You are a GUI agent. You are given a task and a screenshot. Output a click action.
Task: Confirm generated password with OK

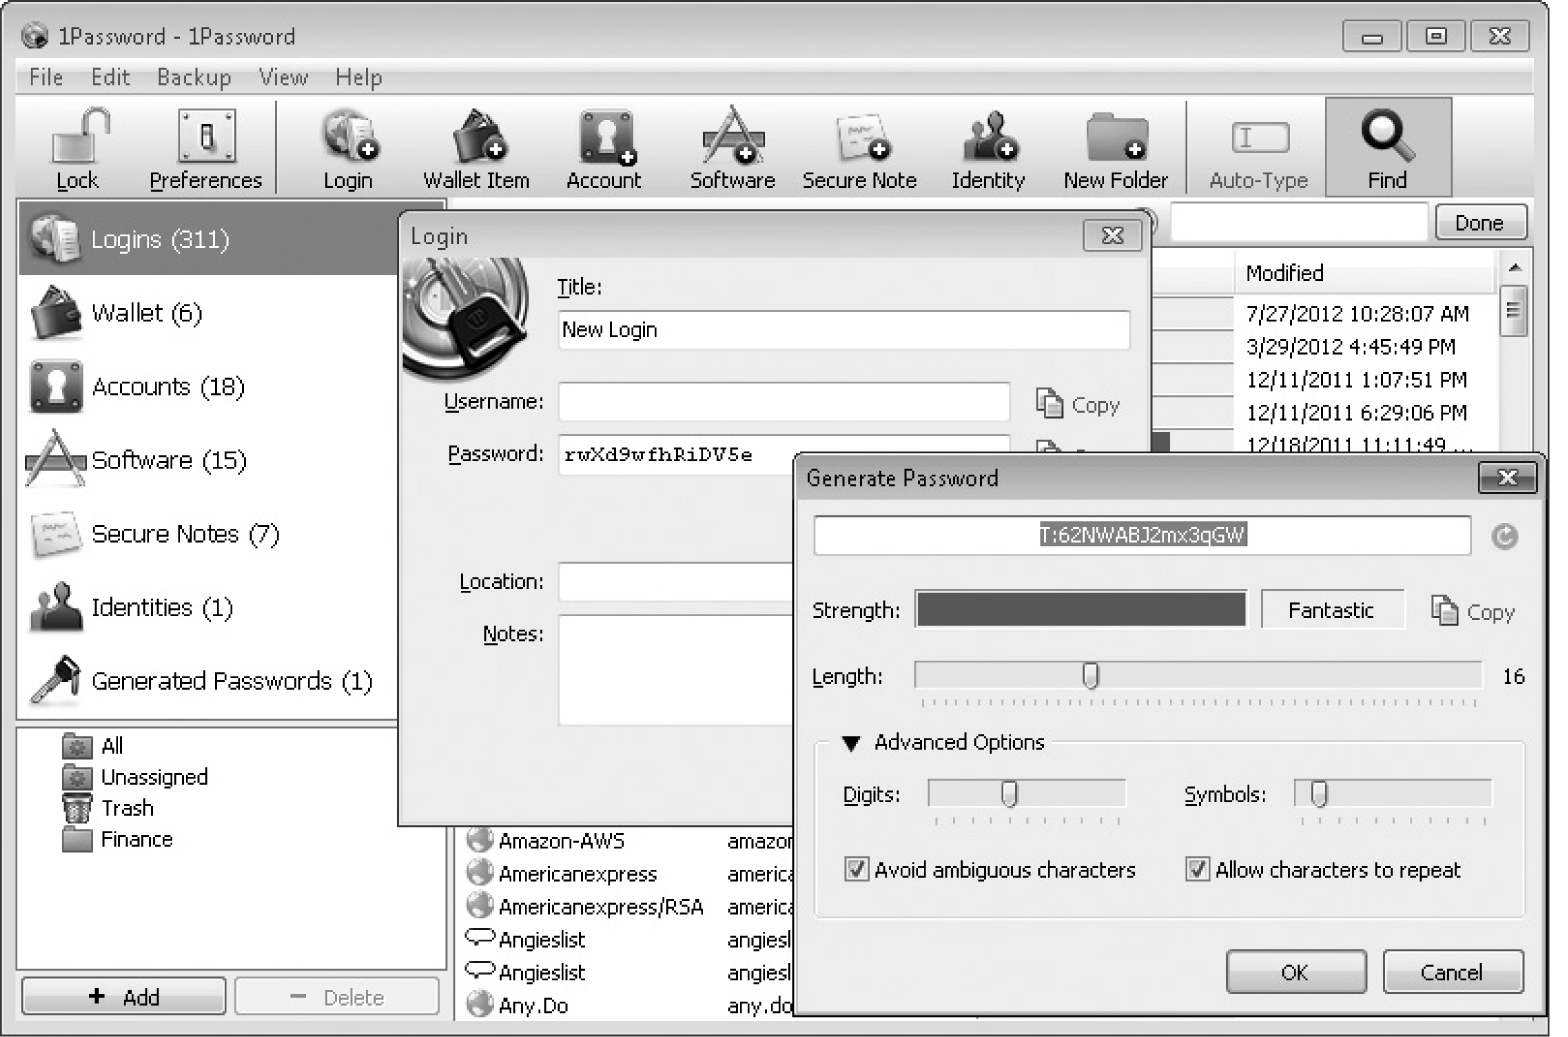click(1296, 972)
